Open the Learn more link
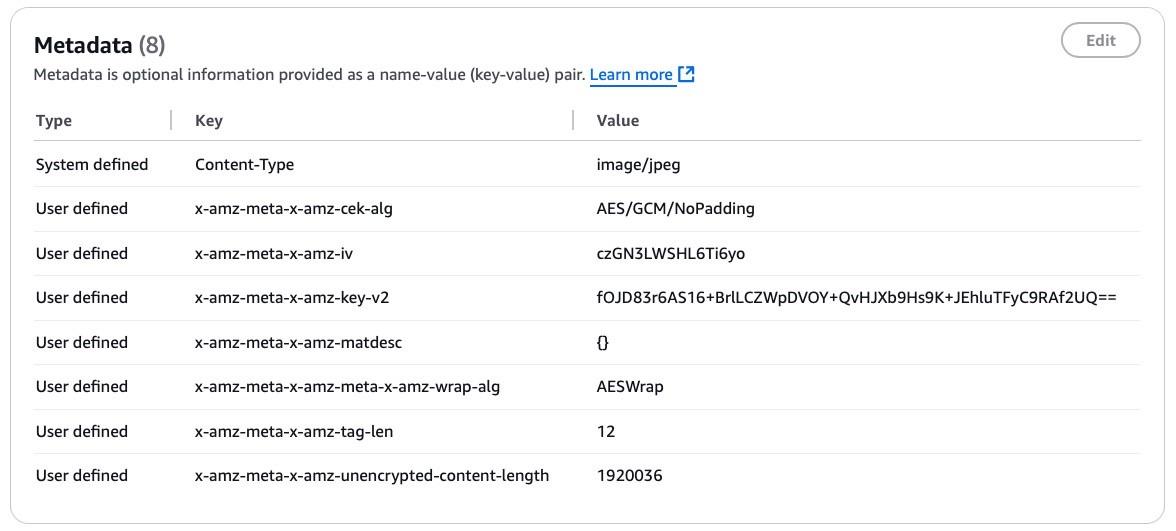 [631, 75]
